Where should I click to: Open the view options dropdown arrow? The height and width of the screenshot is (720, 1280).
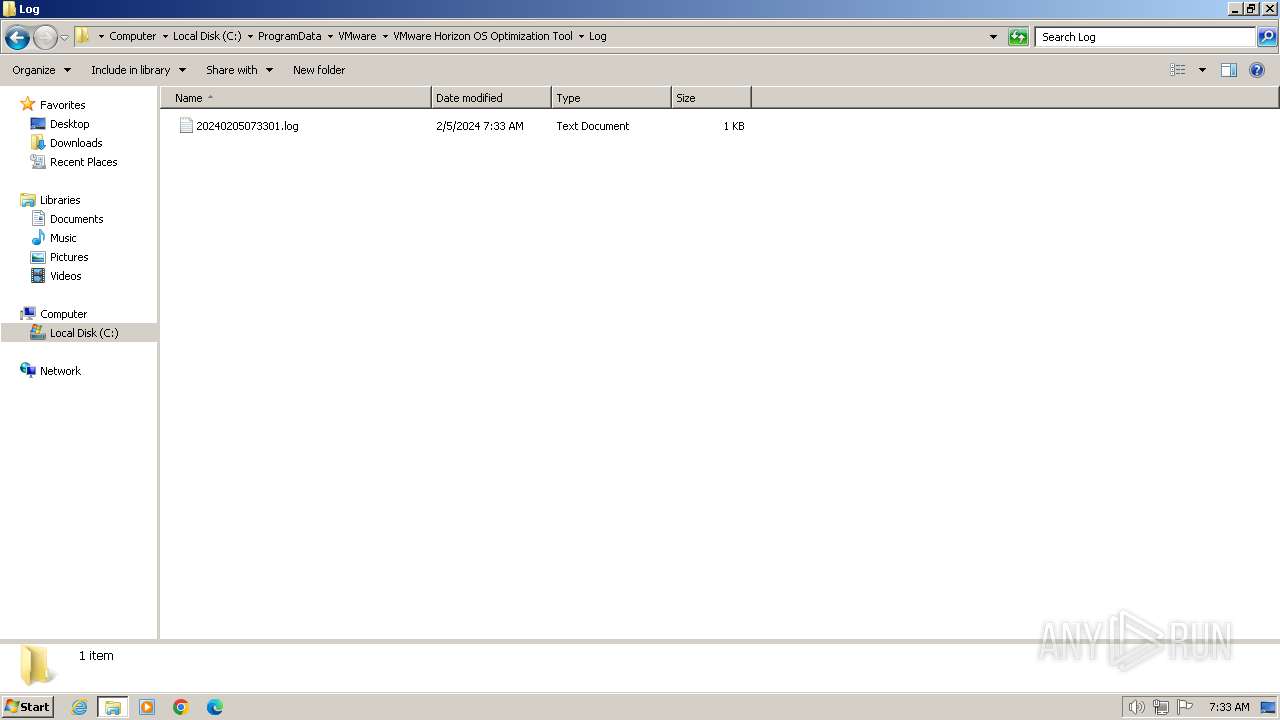[x=1202, y=70]
